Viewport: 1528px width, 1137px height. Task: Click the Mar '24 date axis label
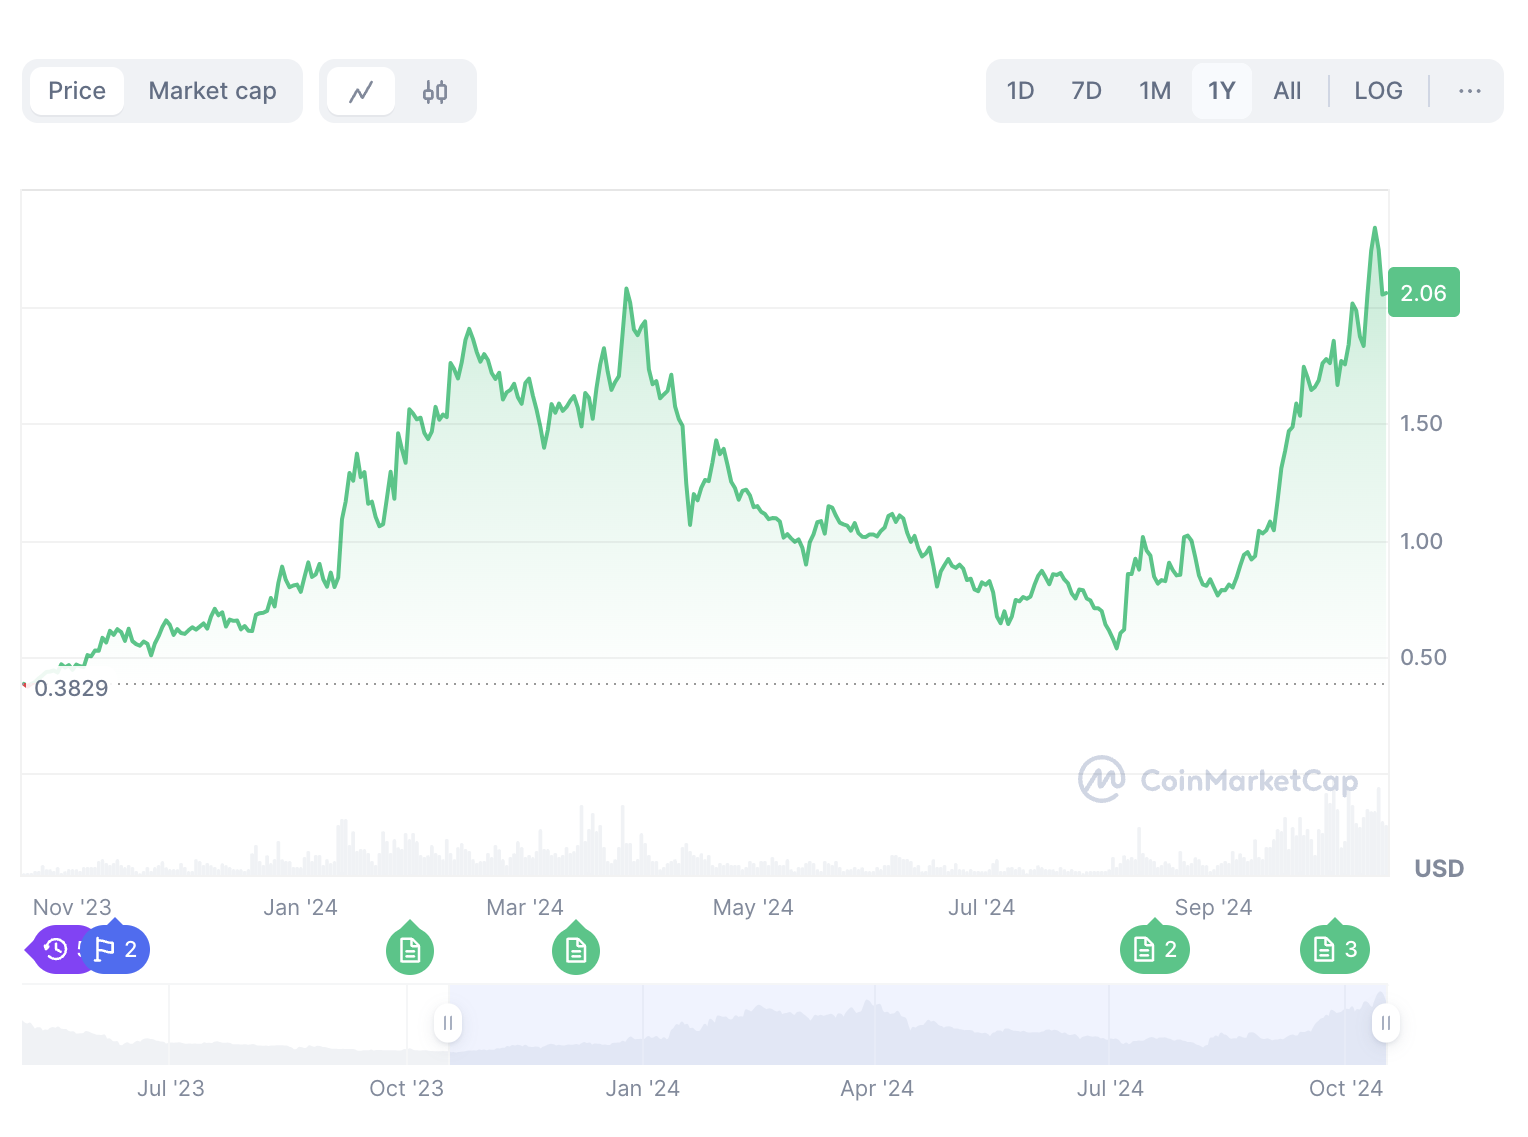[x=525, y=907]
